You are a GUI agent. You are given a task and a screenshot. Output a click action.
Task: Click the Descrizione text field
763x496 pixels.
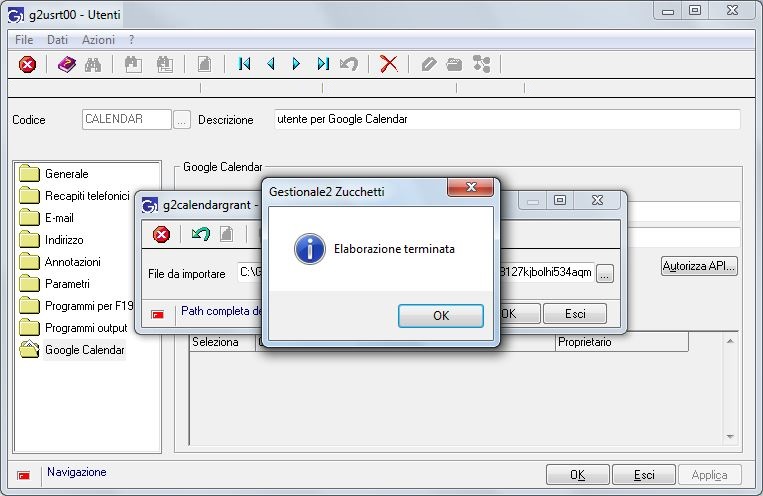tap(507, 119)
